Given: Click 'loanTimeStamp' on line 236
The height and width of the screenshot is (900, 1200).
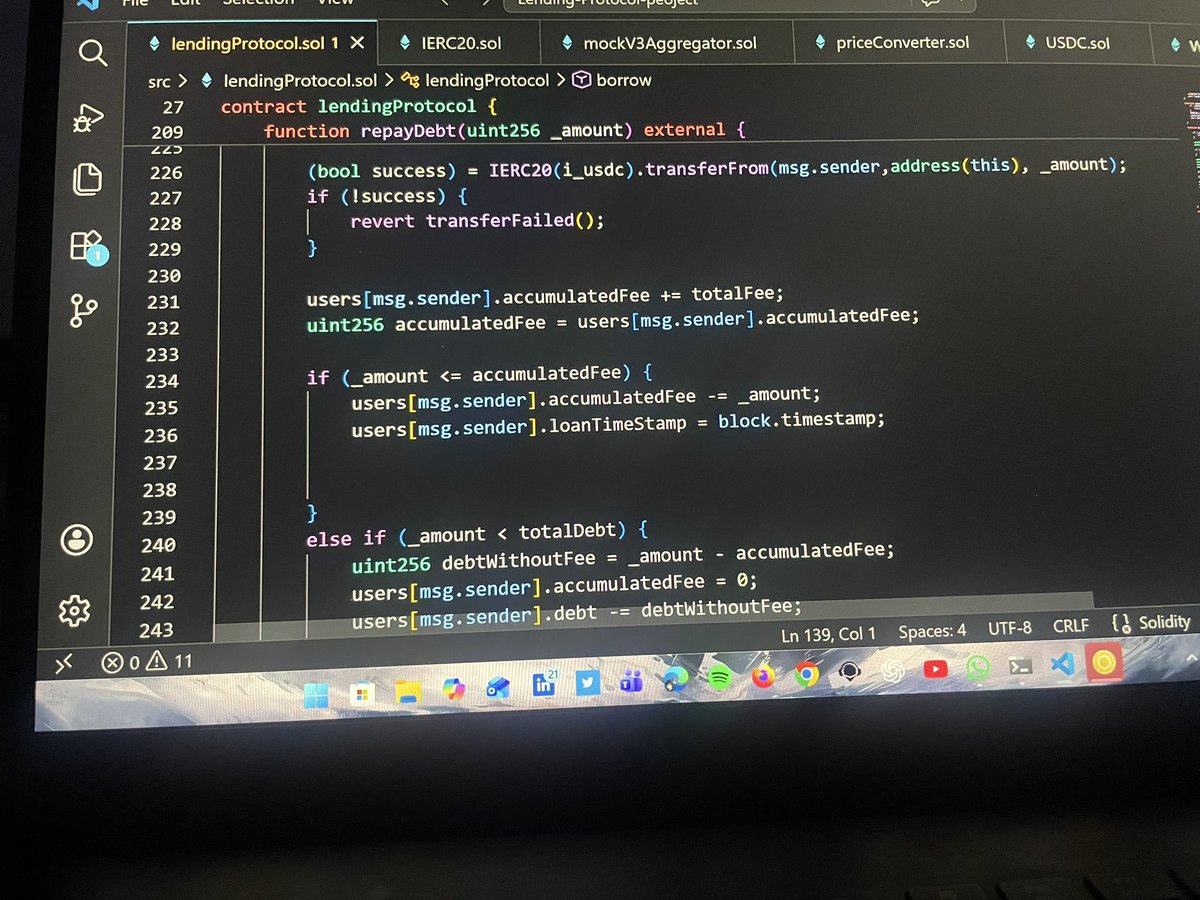Looking at the screenshot, I should [618, 424].
